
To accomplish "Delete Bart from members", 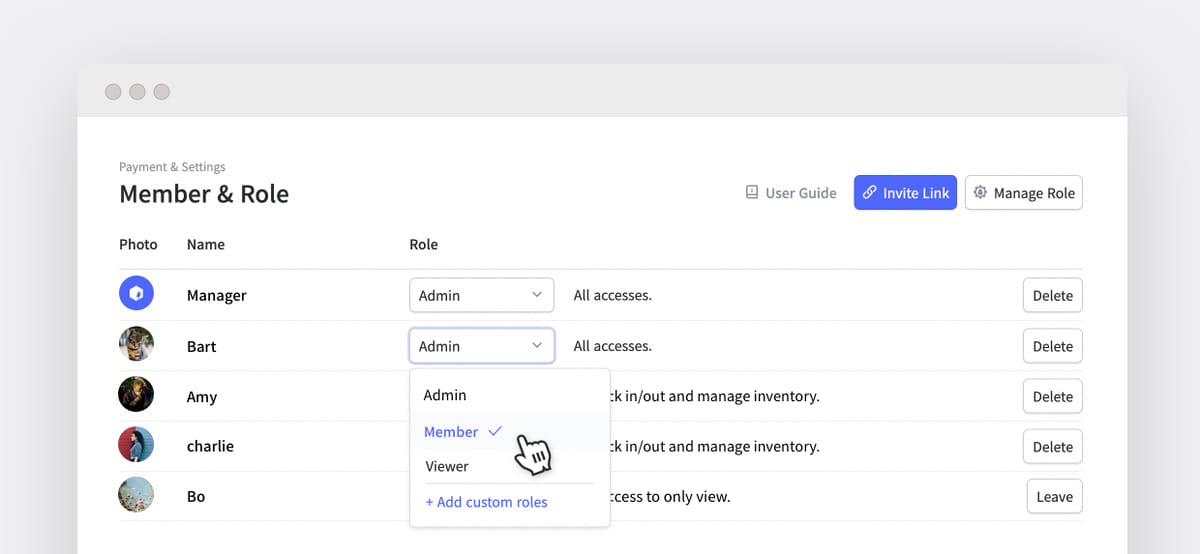I will click(x=1053, y=346).
